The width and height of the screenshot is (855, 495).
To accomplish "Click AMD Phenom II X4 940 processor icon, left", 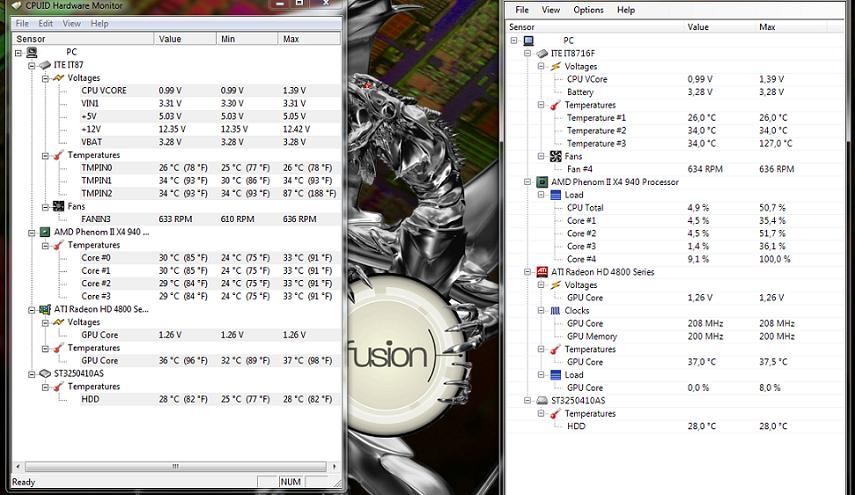I will pos(45,232).
